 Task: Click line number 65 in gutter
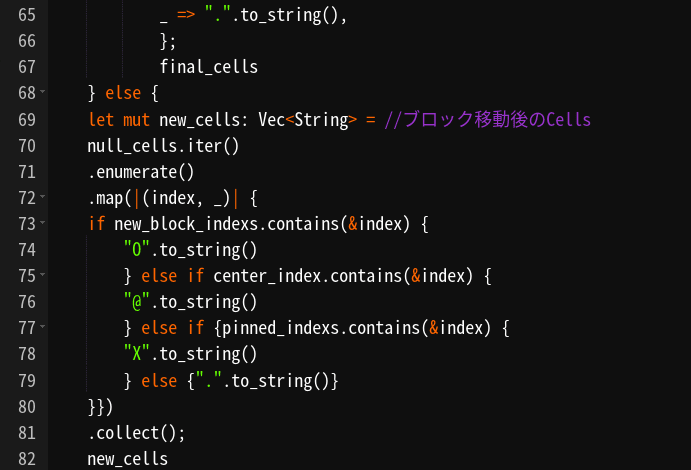[x=27, y=15]
